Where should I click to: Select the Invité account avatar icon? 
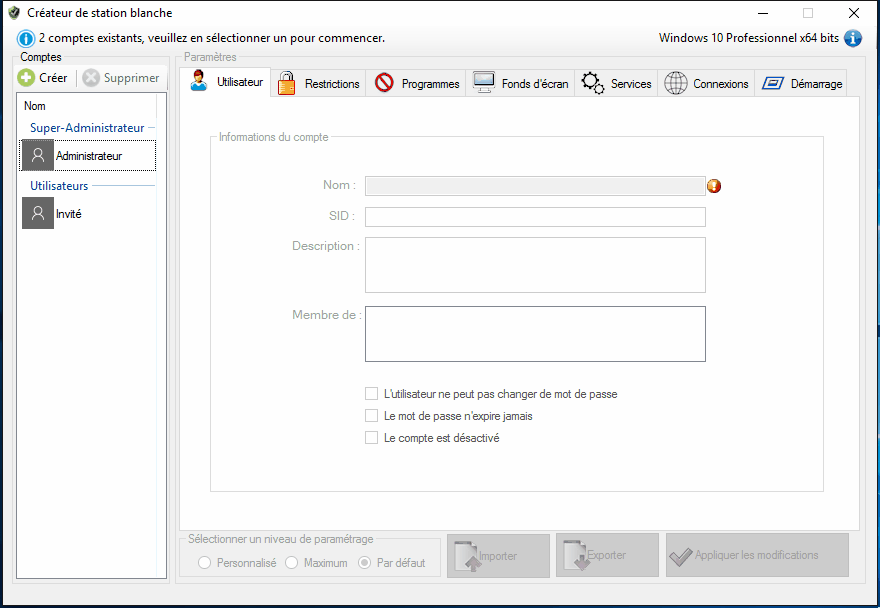38,214
